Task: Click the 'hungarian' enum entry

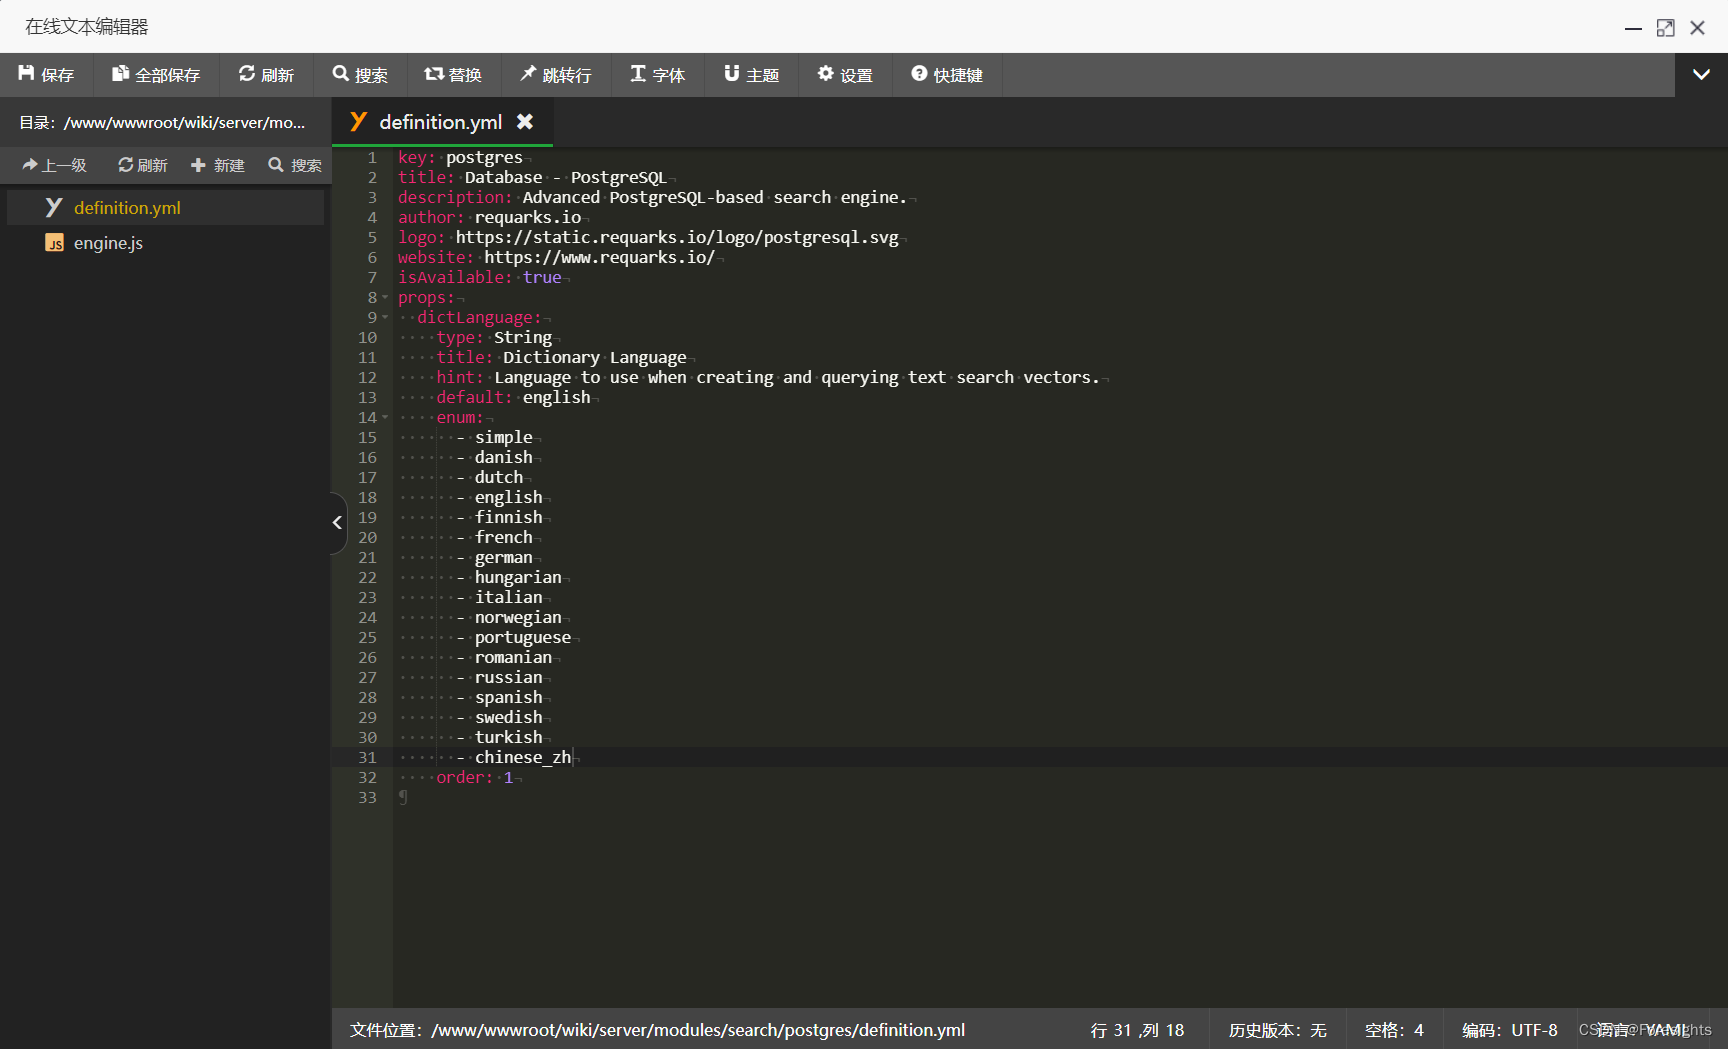Action: pyautogui.click(x=518, y=577)
